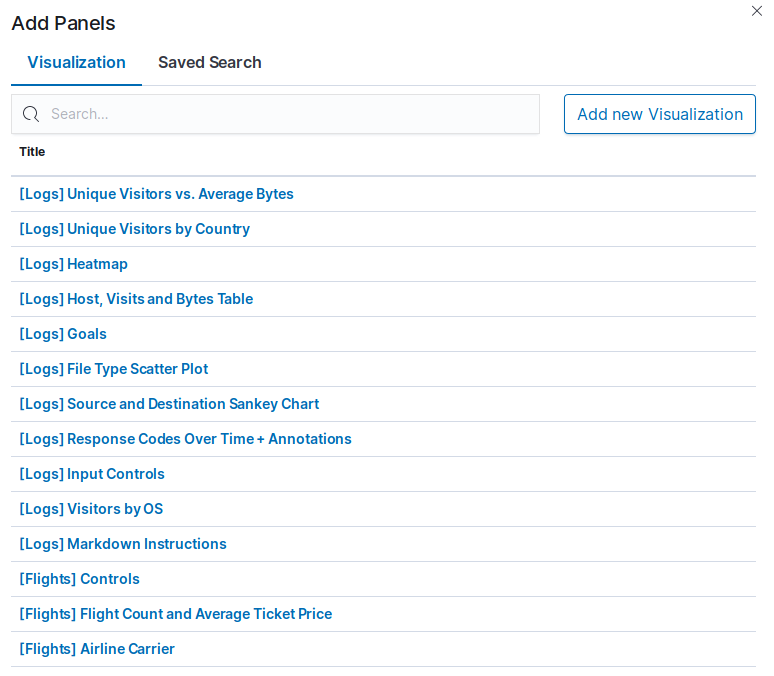This screenshot has height=676, width=774.
Task: Close the Add Panels flyout
Action: pos(756,11)
